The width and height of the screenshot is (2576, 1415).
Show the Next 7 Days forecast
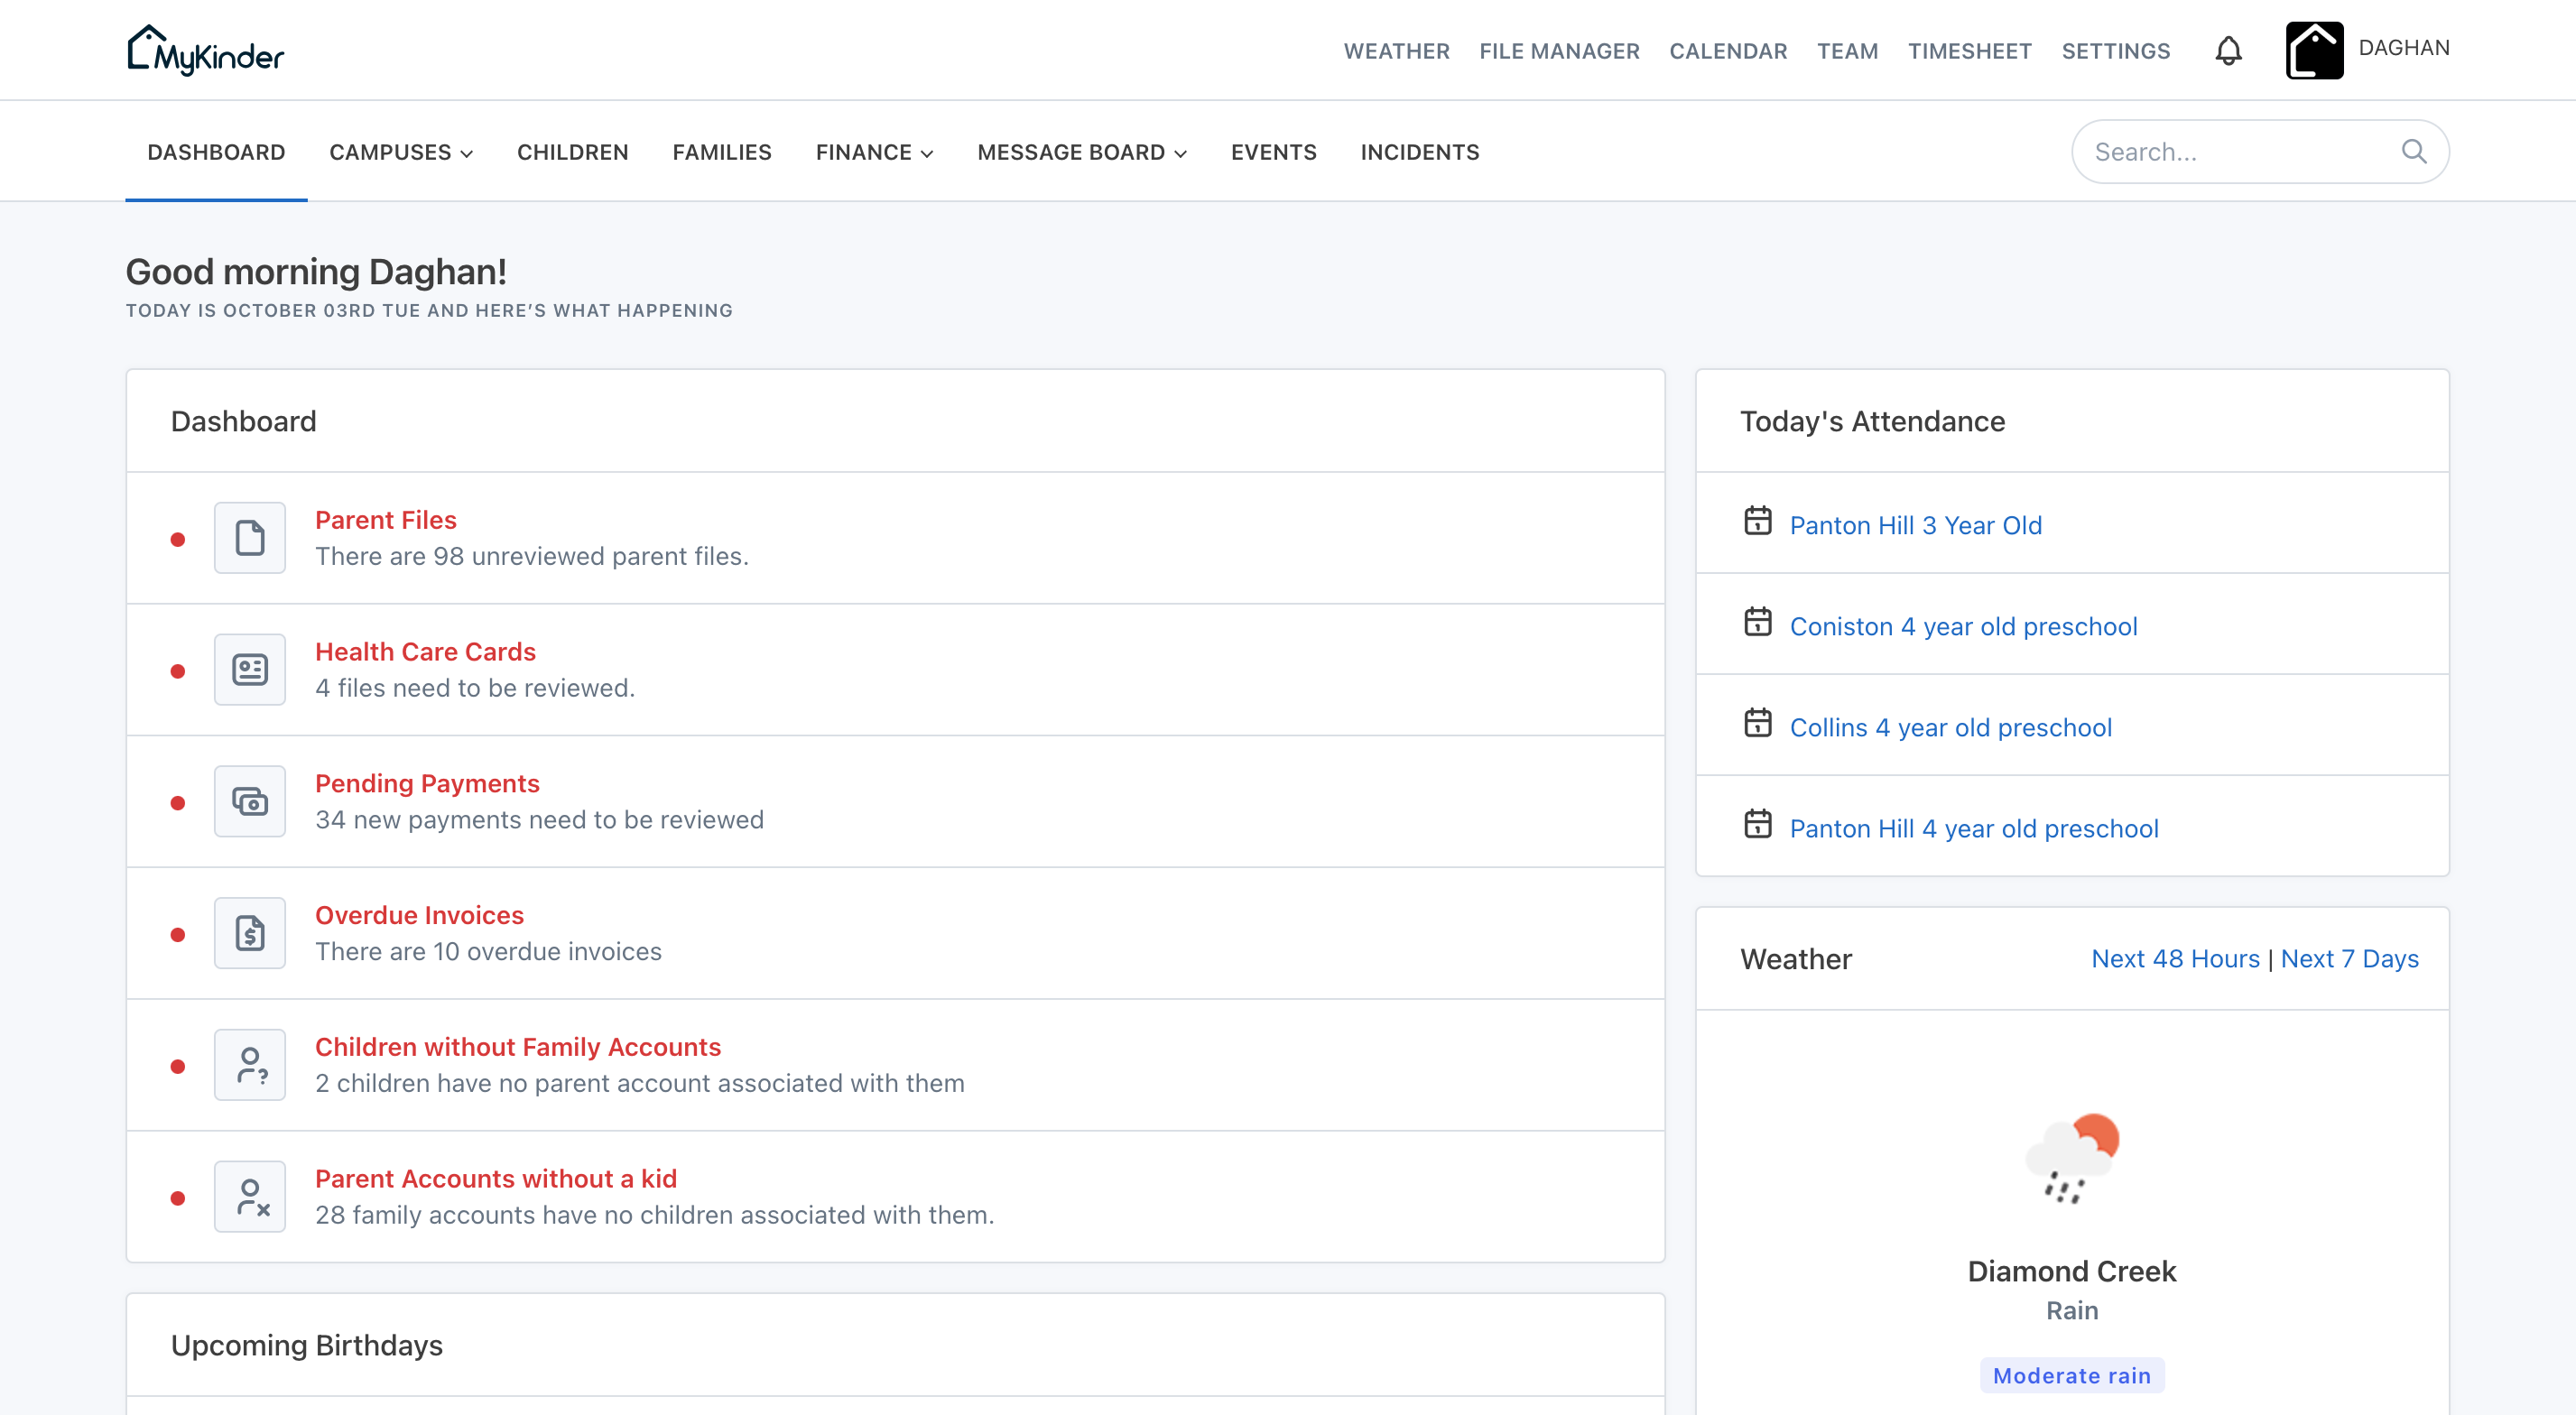point(2349,958)
